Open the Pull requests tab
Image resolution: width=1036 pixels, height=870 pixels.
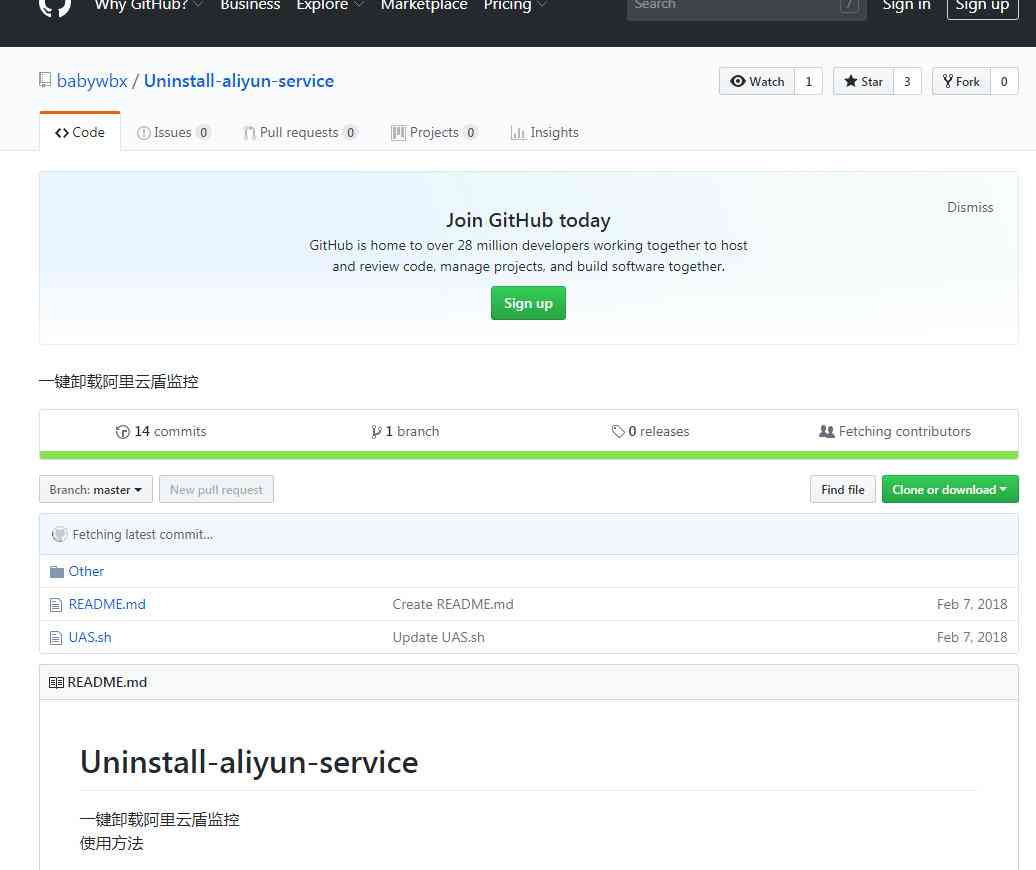pos(301,132)
